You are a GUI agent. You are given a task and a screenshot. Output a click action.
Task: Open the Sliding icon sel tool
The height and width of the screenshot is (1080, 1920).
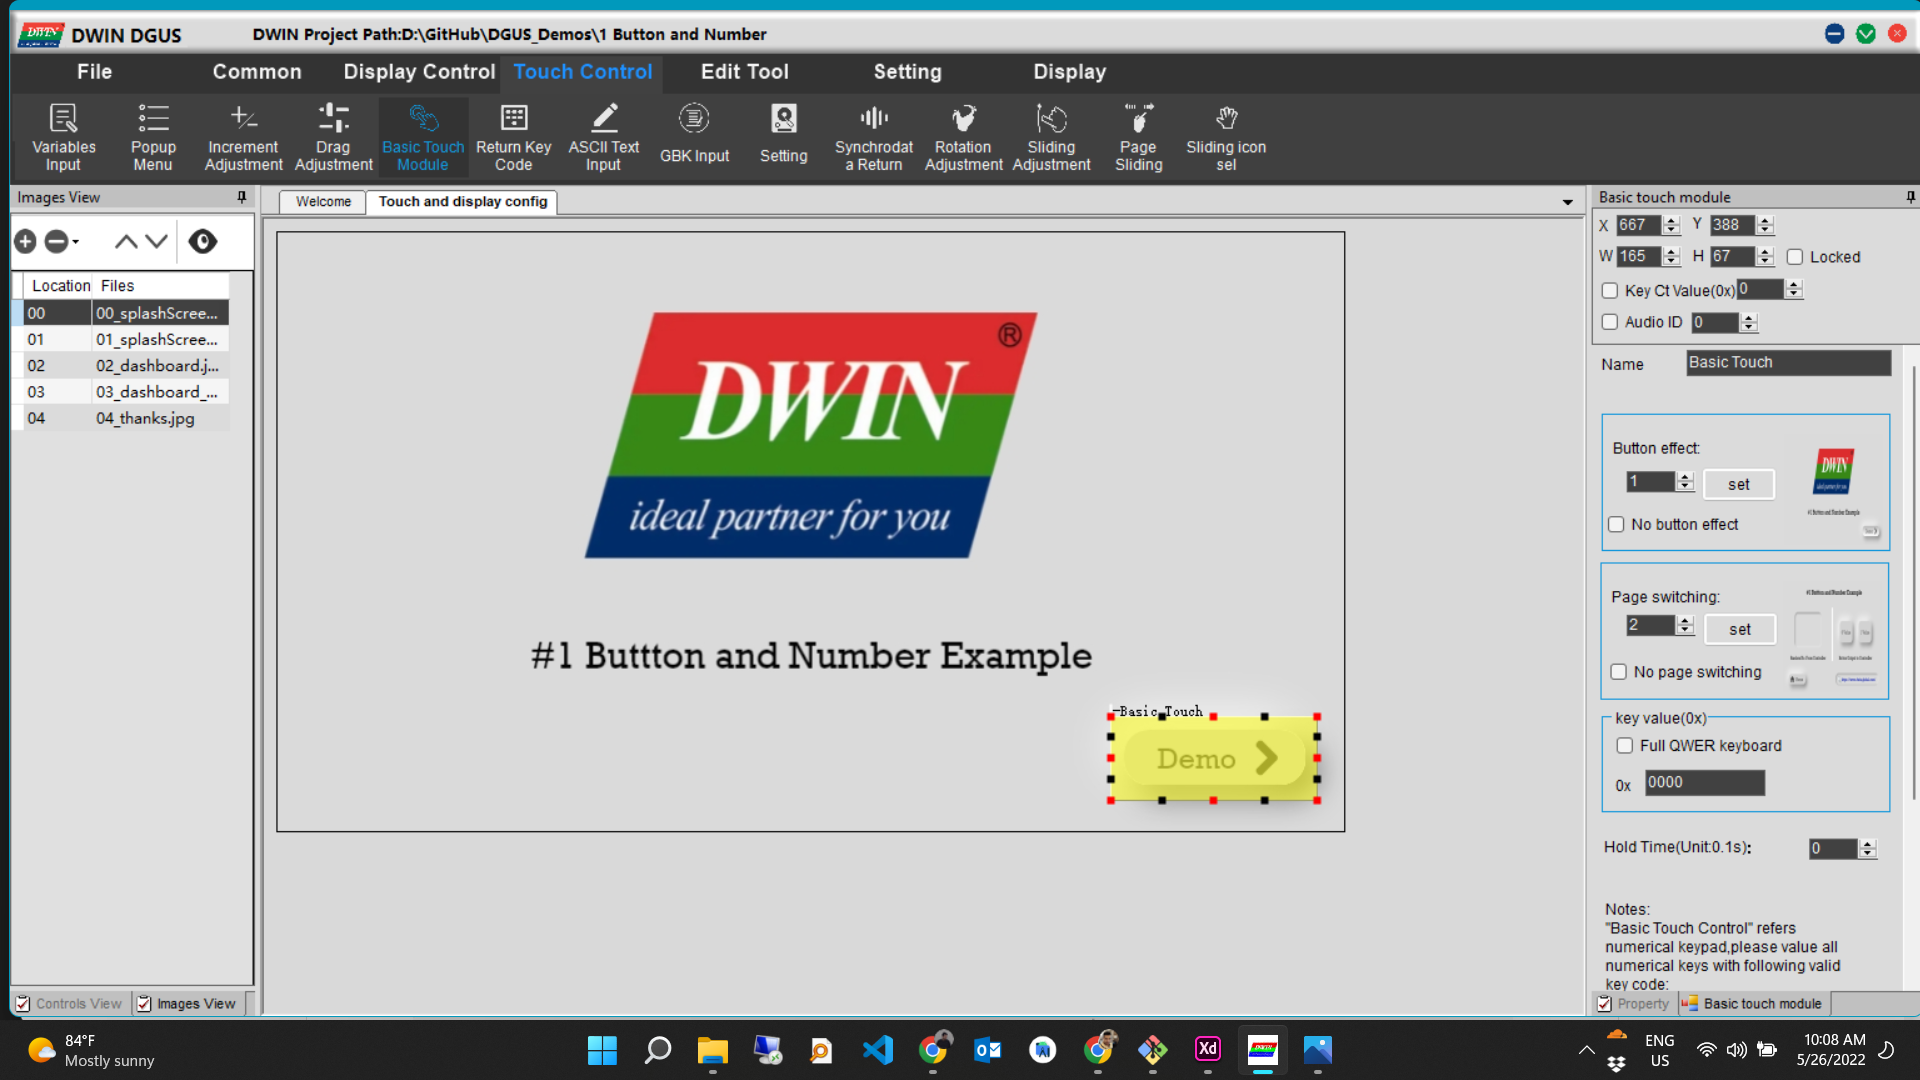click(1226, 135)
